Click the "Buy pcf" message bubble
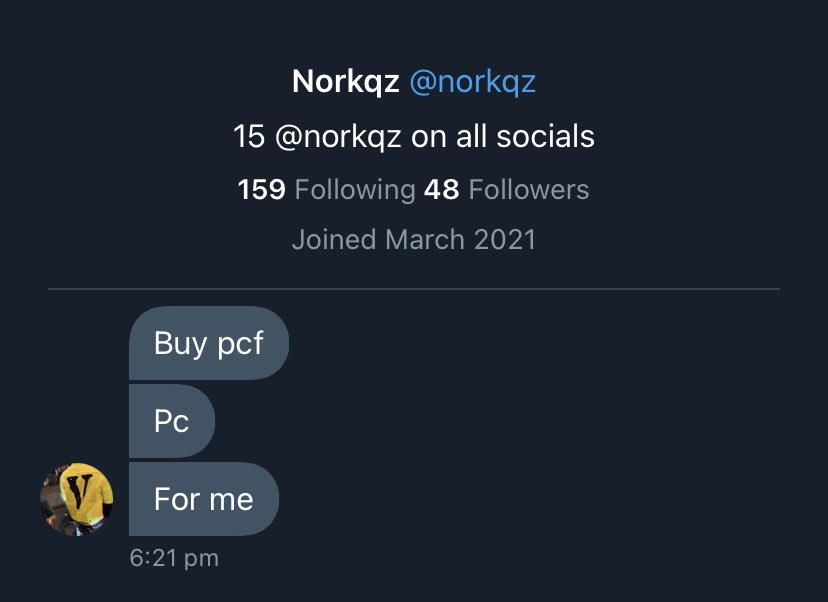The width and height of the screenshot is (828, 602). tap(208, 344)
